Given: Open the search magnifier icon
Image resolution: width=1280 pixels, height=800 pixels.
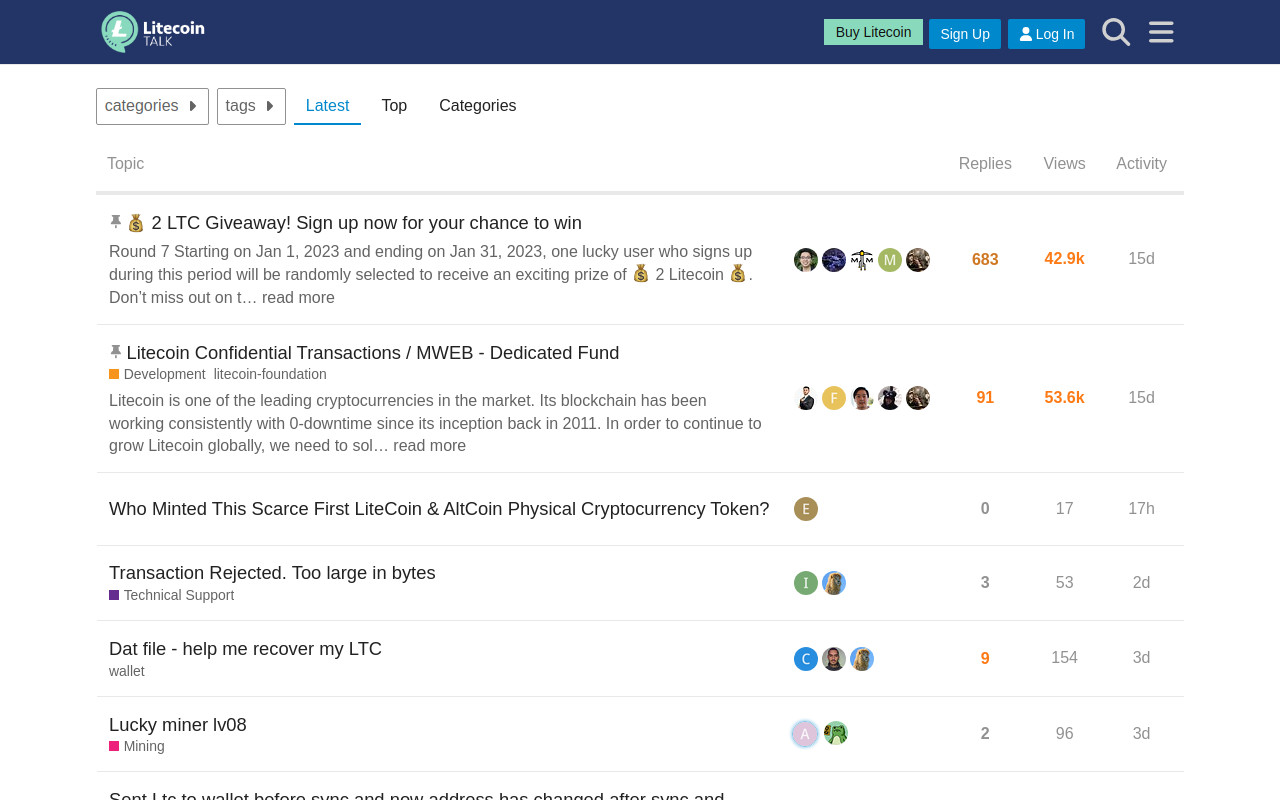Looking at the screenshot, I should [x=1116, y=32].
